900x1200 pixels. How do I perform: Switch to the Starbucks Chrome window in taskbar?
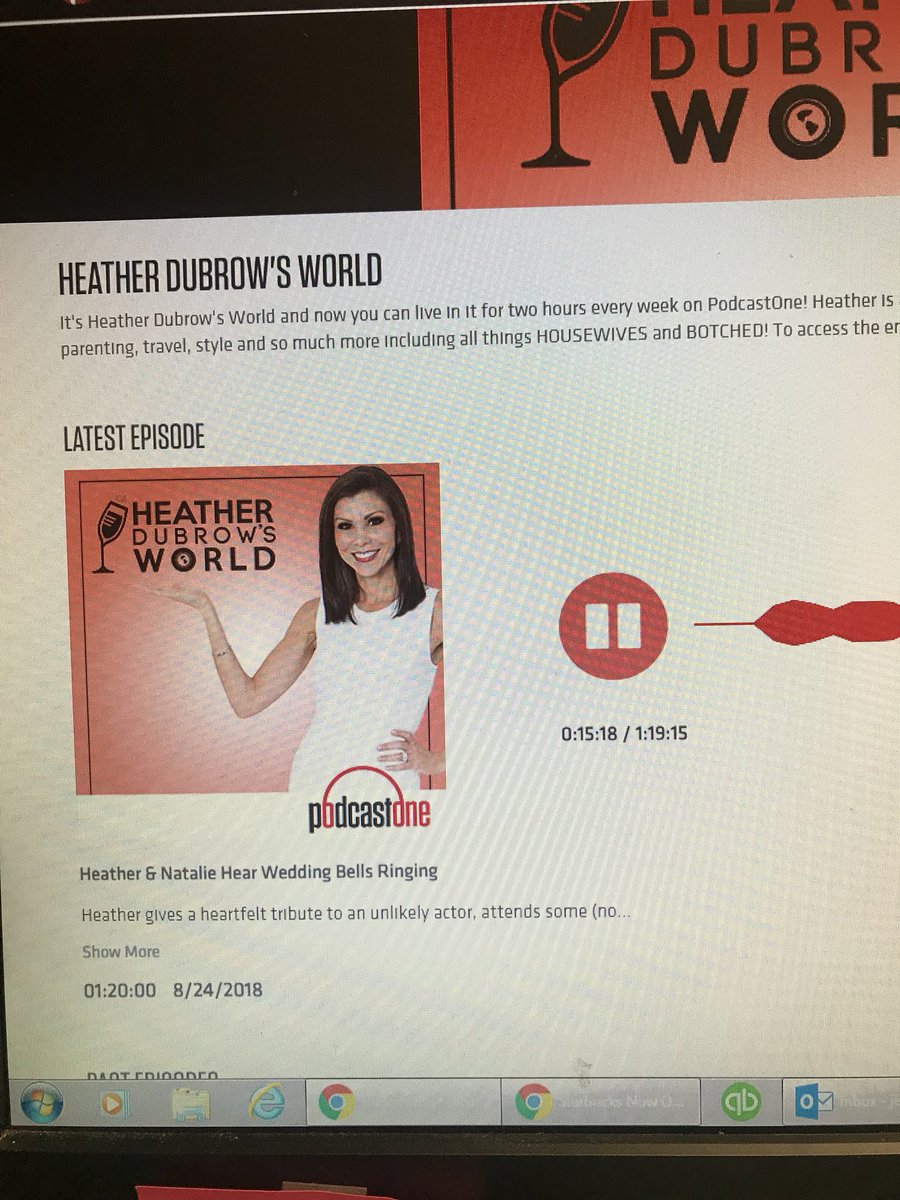pyautogui.click(x=600, y=1101)
